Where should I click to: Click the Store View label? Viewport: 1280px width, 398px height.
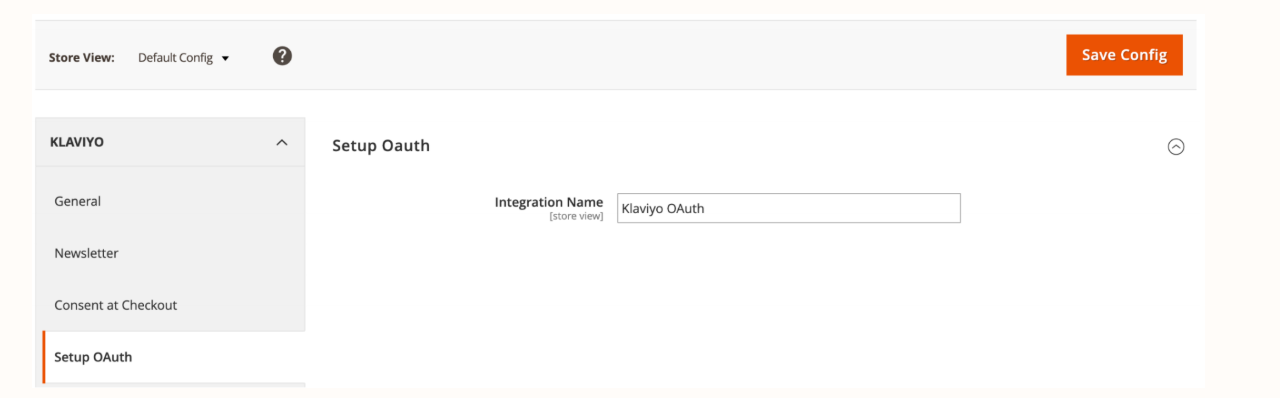(82, 58)
